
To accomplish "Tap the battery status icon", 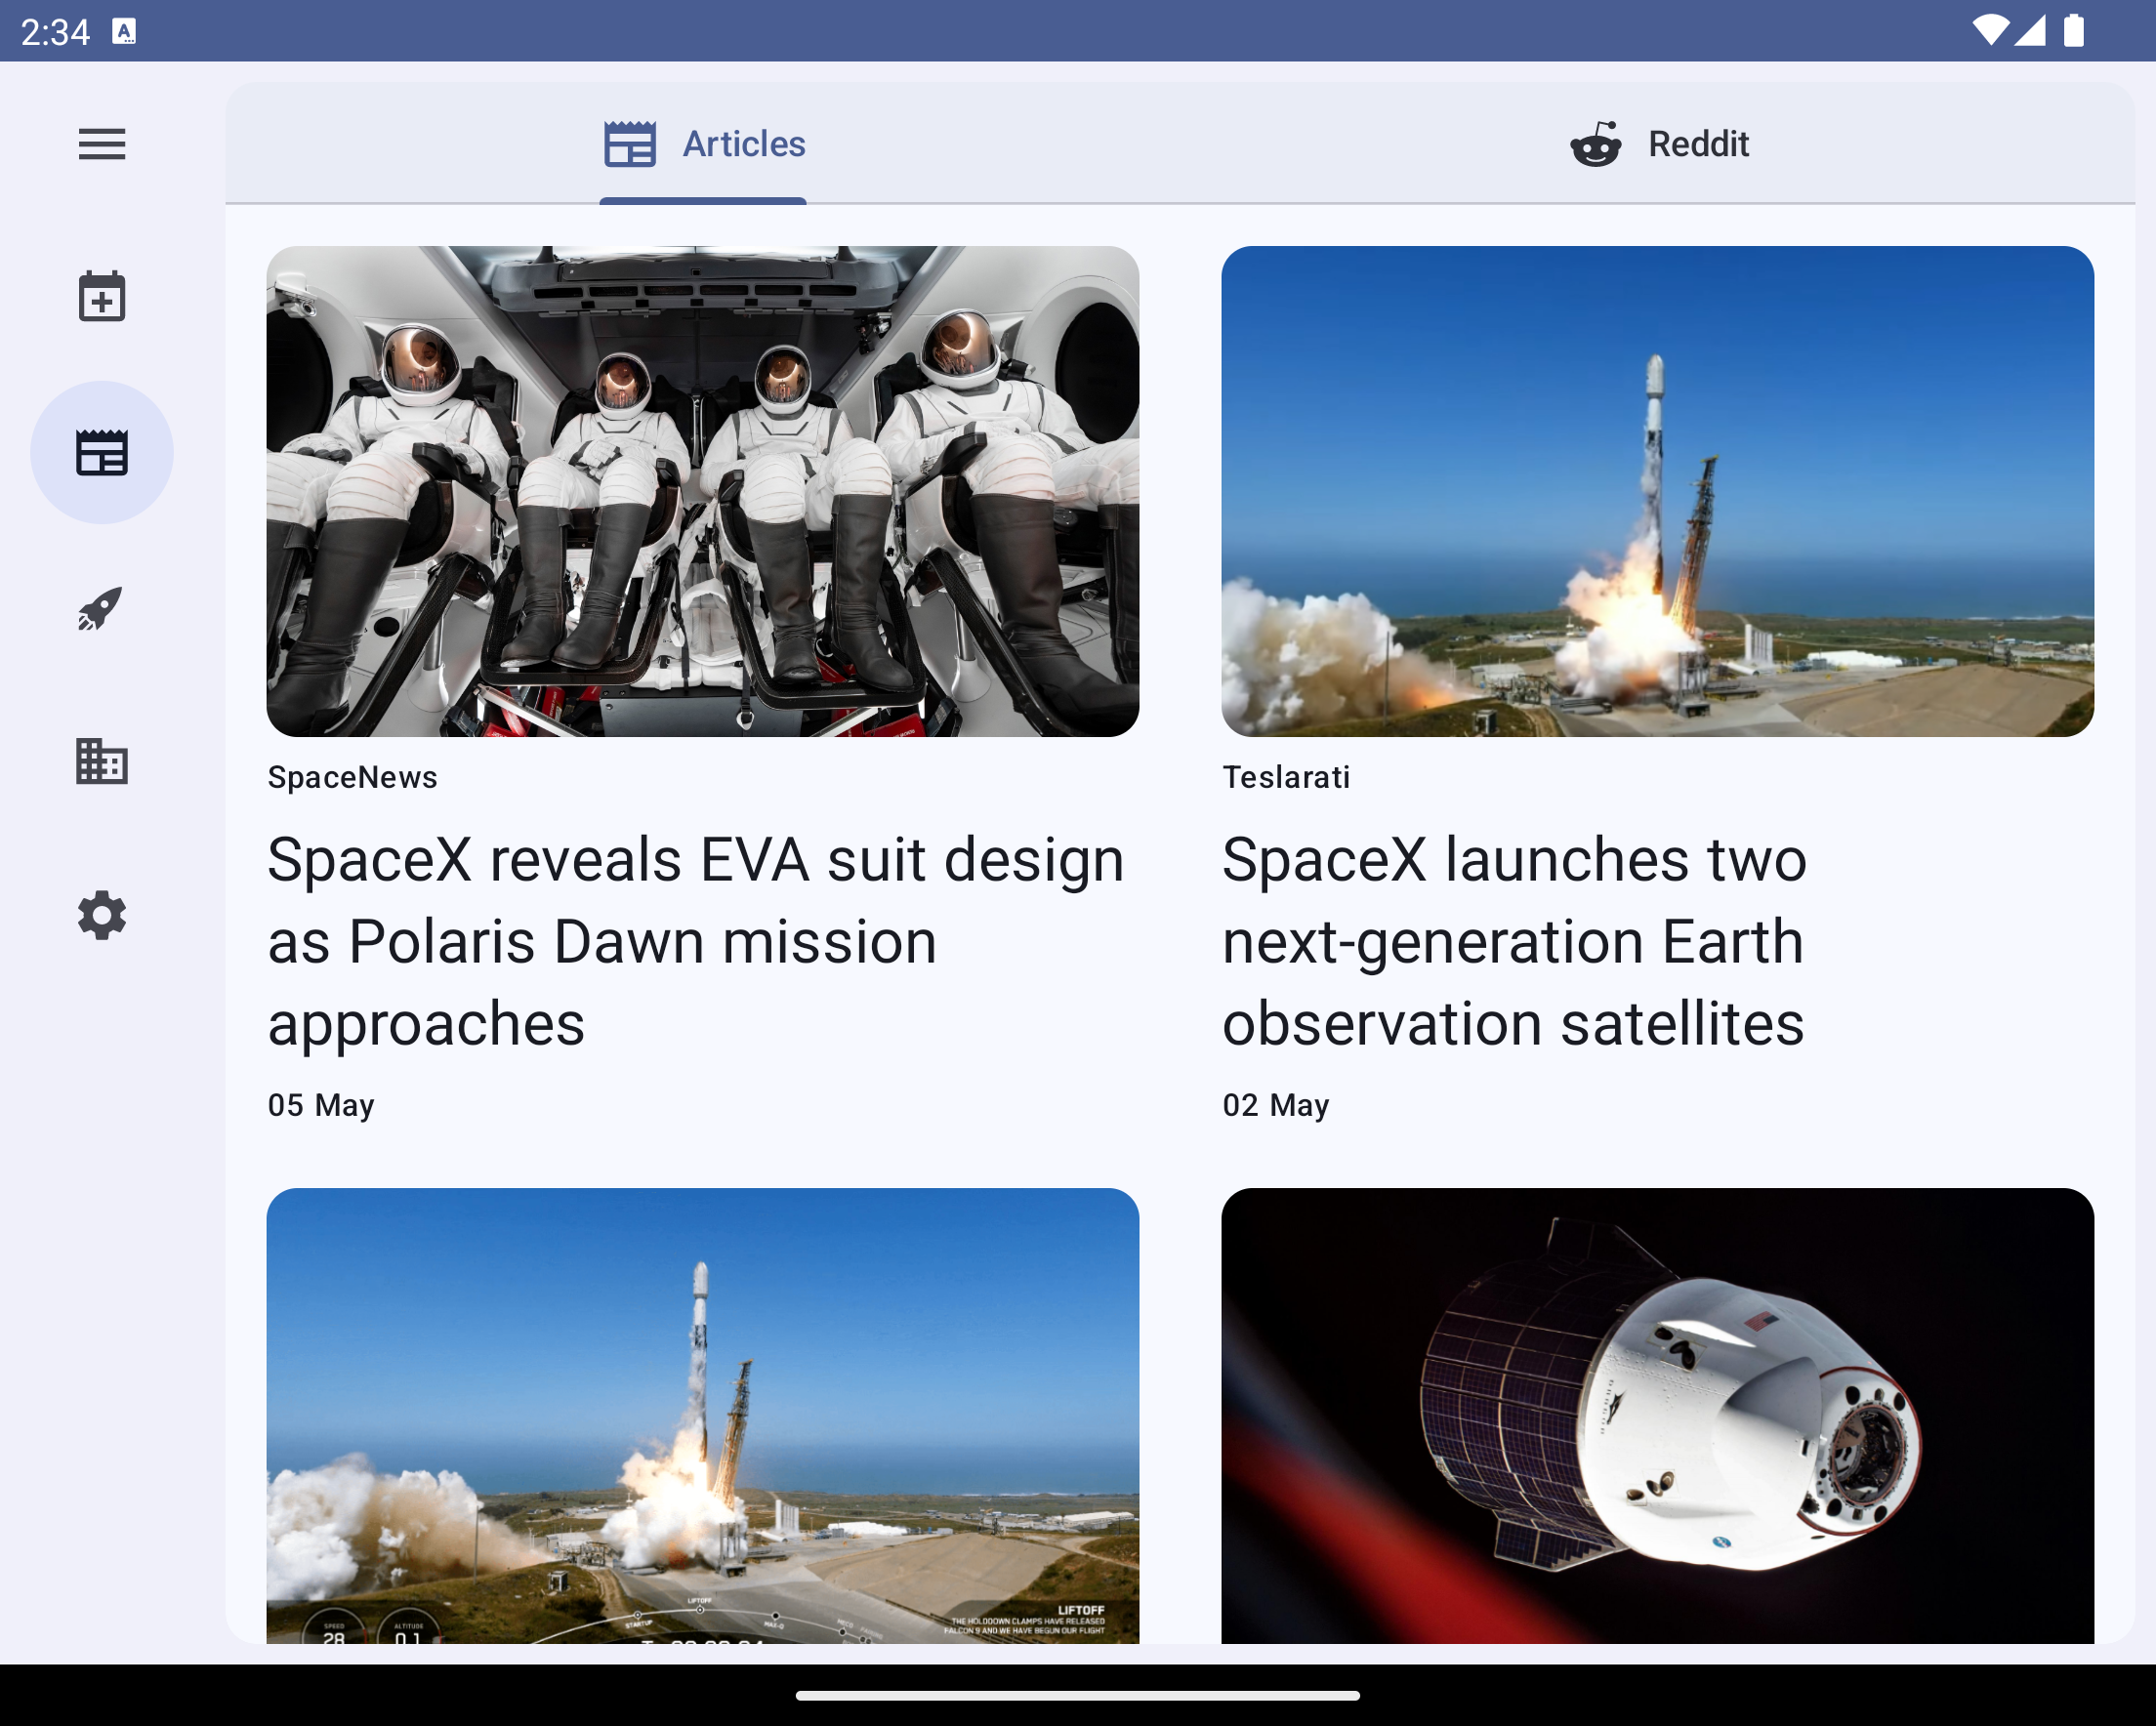I will [x=2075, y=31].
